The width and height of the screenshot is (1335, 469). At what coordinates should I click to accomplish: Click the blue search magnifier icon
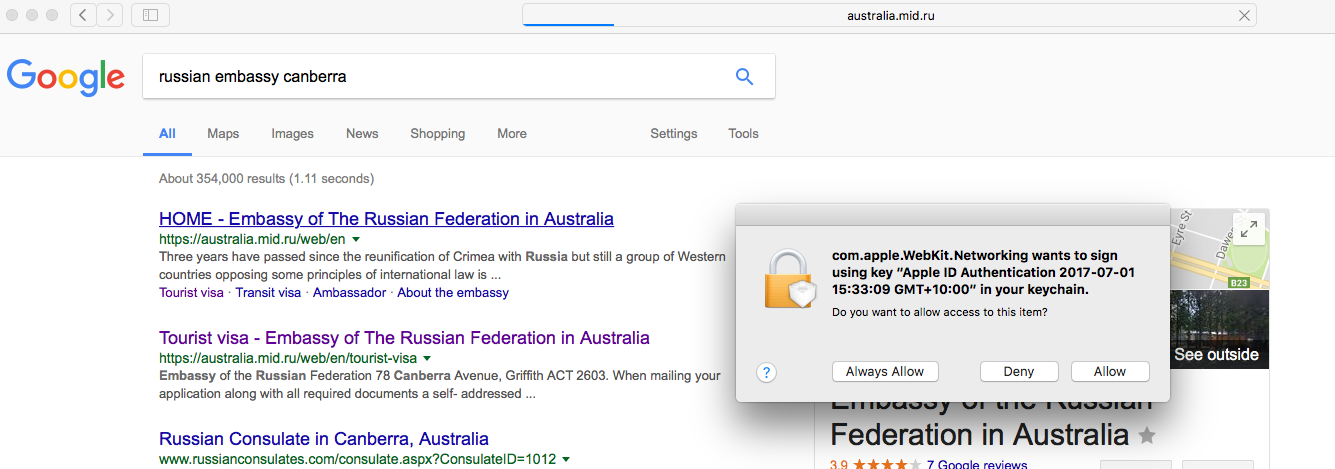[744, 76]
